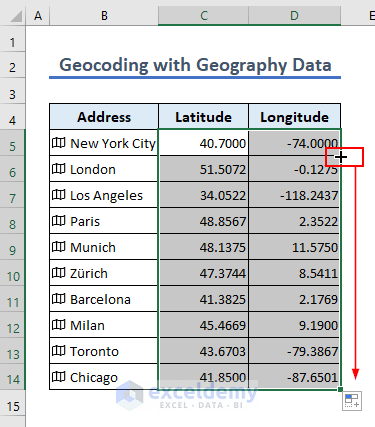Click the map icon beside New York City
Image resolution: width=375 pixels, height=427 pixels.
(x=59, y=143)
